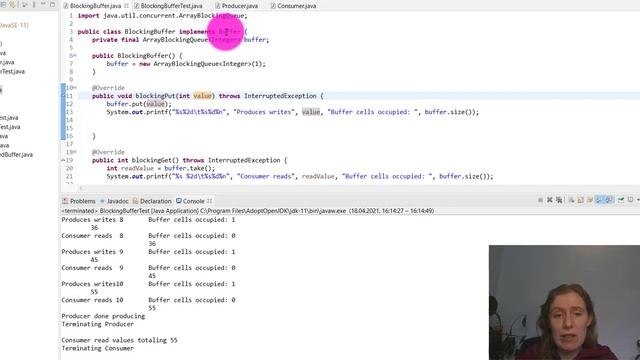Close the BlockingBuffer.java editor tab

pyautogui.click(x=126, y=6)
